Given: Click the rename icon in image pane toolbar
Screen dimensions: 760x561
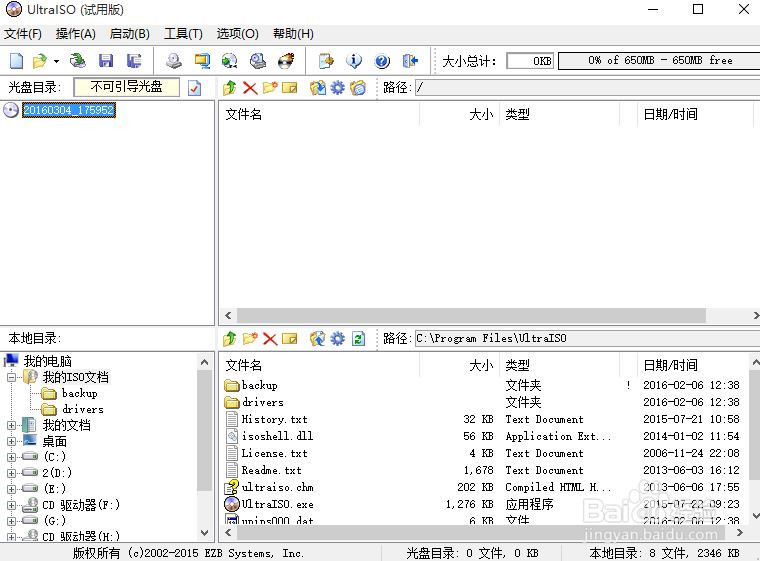Looking at the screenshot, I should pyautogui.click(x=290, y=88).
